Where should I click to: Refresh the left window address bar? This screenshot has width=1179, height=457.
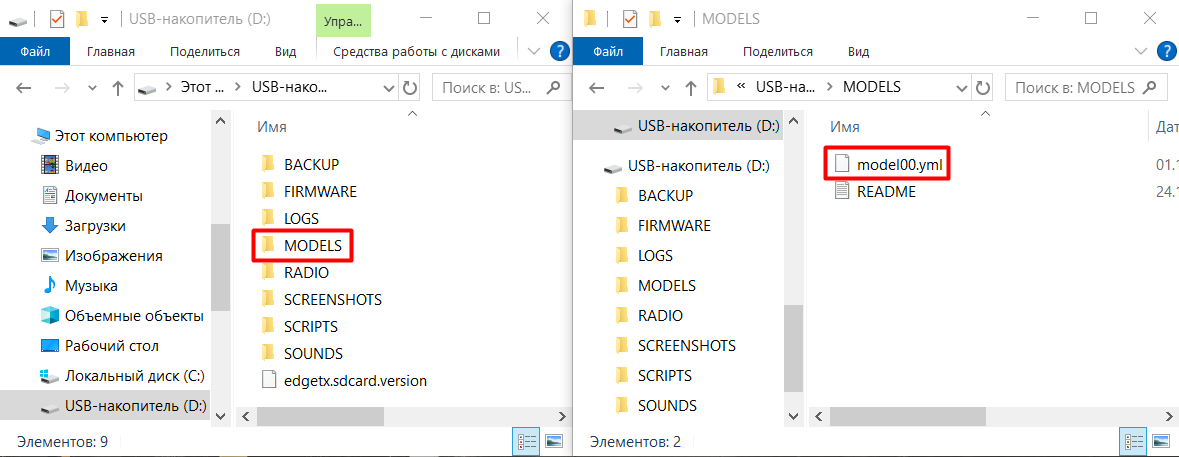(409, 88)
